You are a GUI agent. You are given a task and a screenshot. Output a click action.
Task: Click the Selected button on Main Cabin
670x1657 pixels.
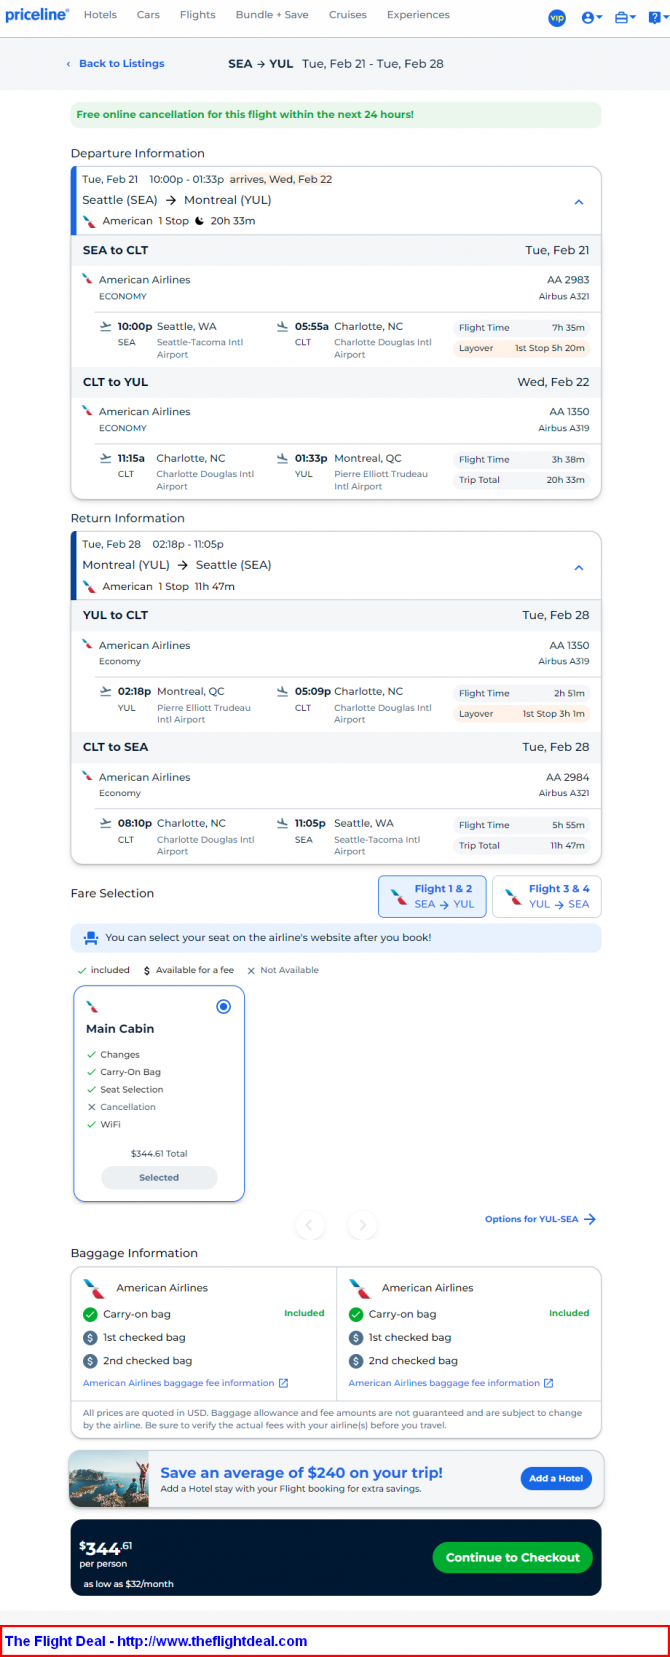[159, 1178]
